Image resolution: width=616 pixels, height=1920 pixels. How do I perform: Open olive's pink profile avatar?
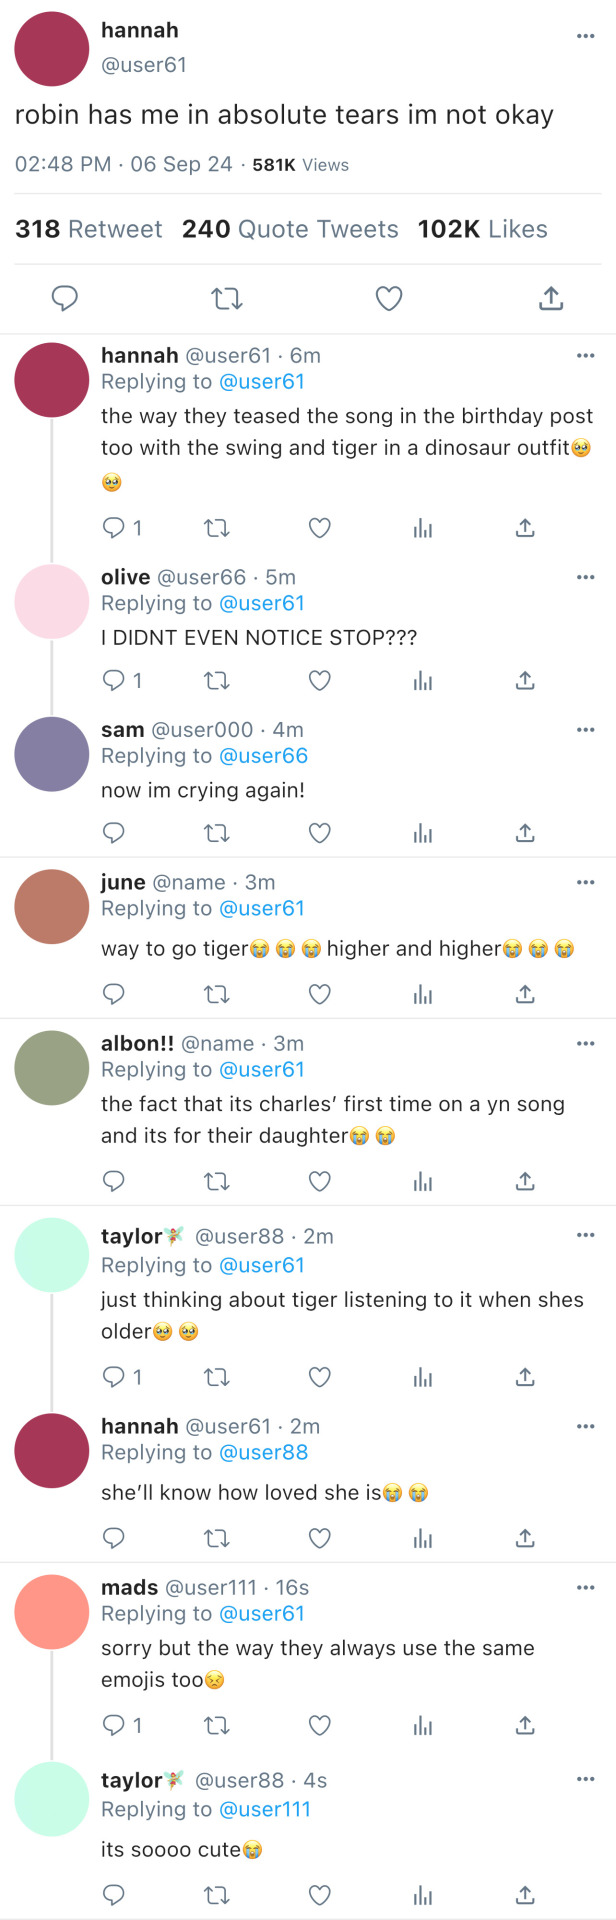51,602
